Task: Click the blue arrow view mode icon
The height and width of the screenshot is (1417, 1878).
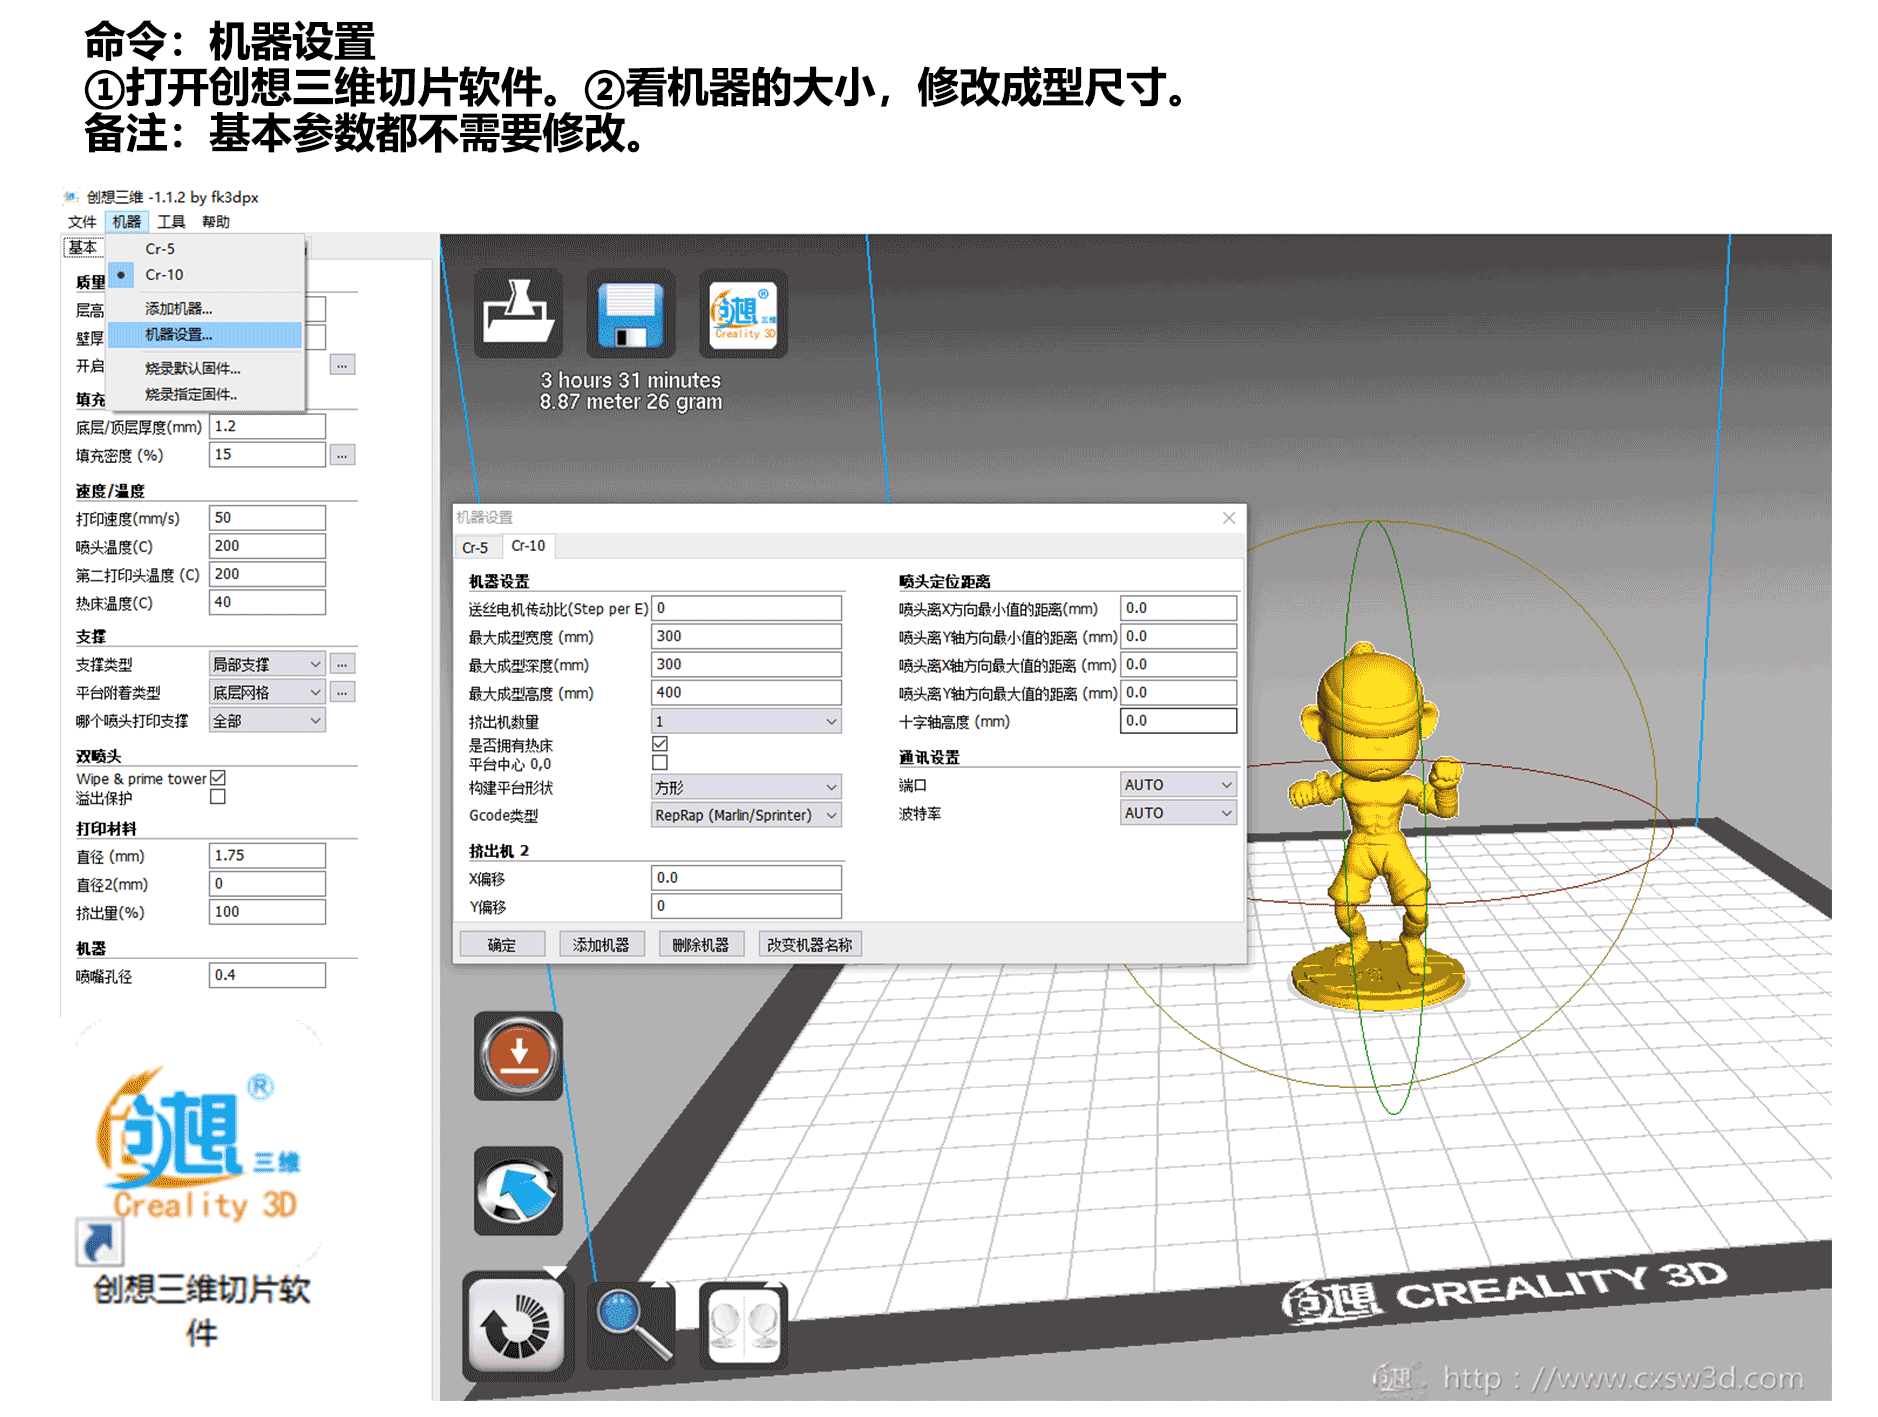Action: 518,1190
